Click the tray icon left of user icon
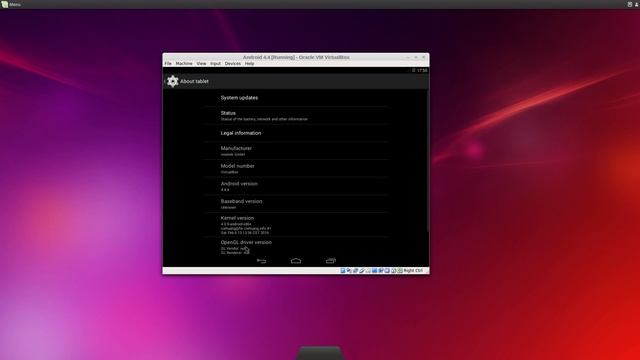640x360 pixels. click(x=630, y=4)
